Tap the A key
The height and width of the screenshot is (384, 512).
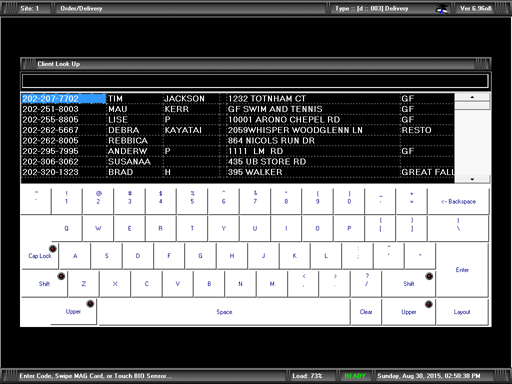[x=75, y=256]
